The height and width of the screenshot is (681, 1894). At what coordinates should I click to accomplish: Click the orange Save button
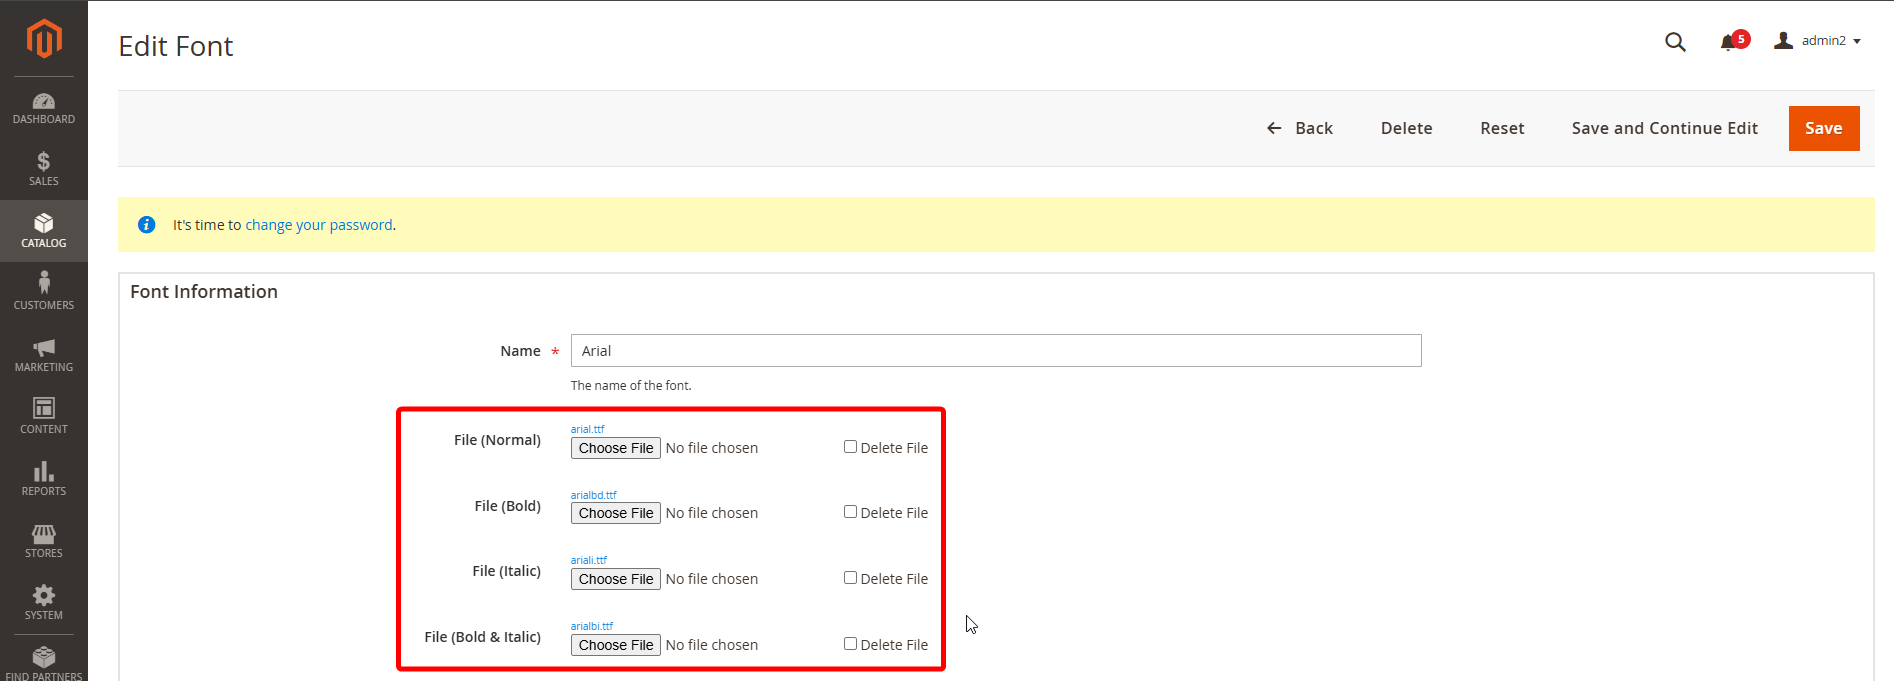pos(1823,128)
